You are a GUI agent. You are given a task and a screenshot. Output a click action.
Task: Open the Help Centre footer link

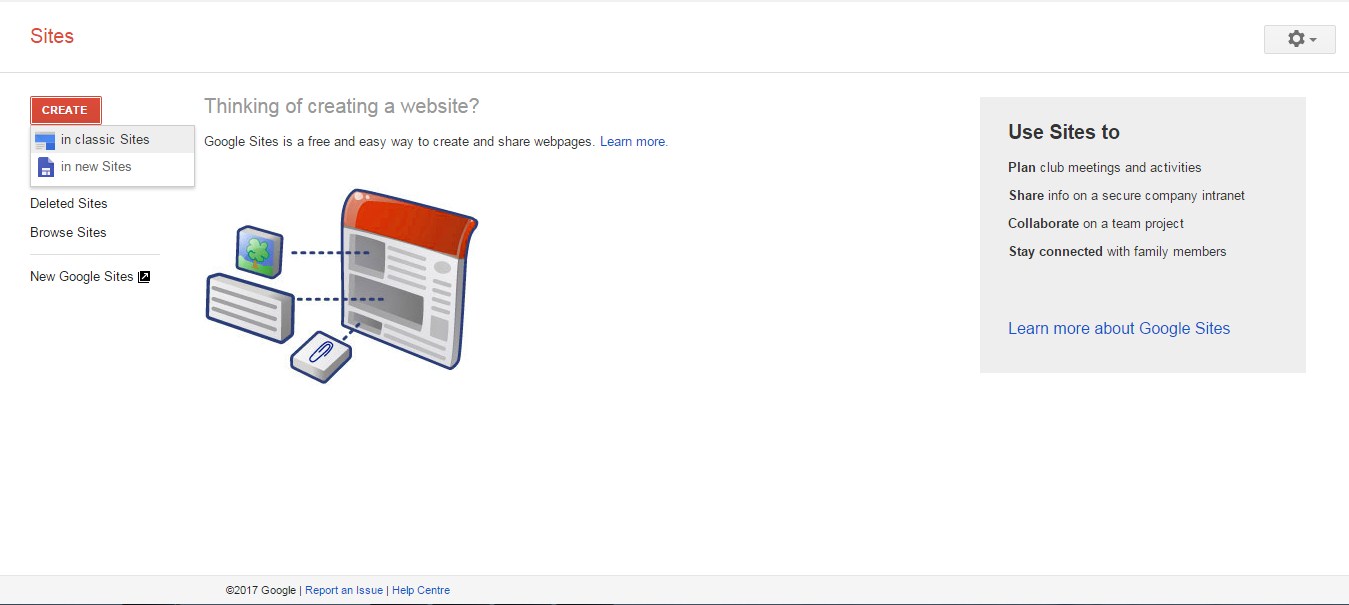[x=421, y=590]
